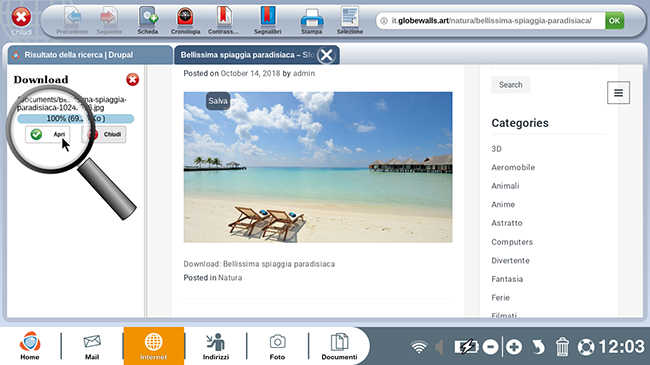Click the 12:03 clock
This screenshot has width=650, height=365.
621,347
